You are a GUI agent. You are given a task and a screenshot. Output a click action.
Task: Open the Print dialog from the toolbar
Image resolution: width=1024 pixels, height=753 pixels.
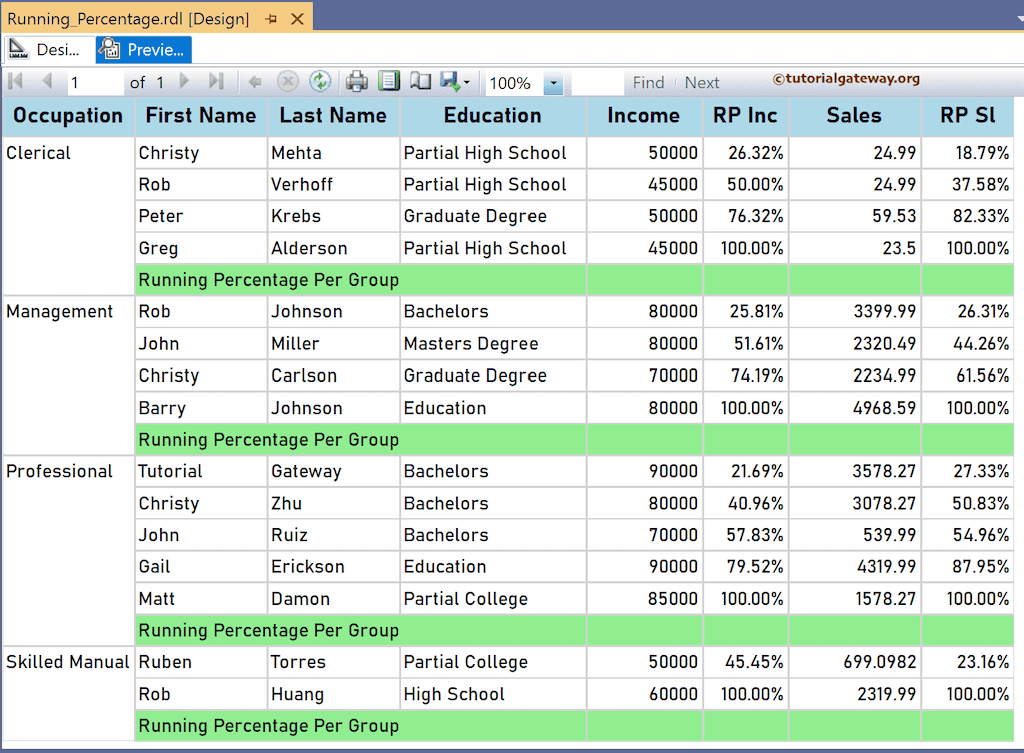pos(356,84)
